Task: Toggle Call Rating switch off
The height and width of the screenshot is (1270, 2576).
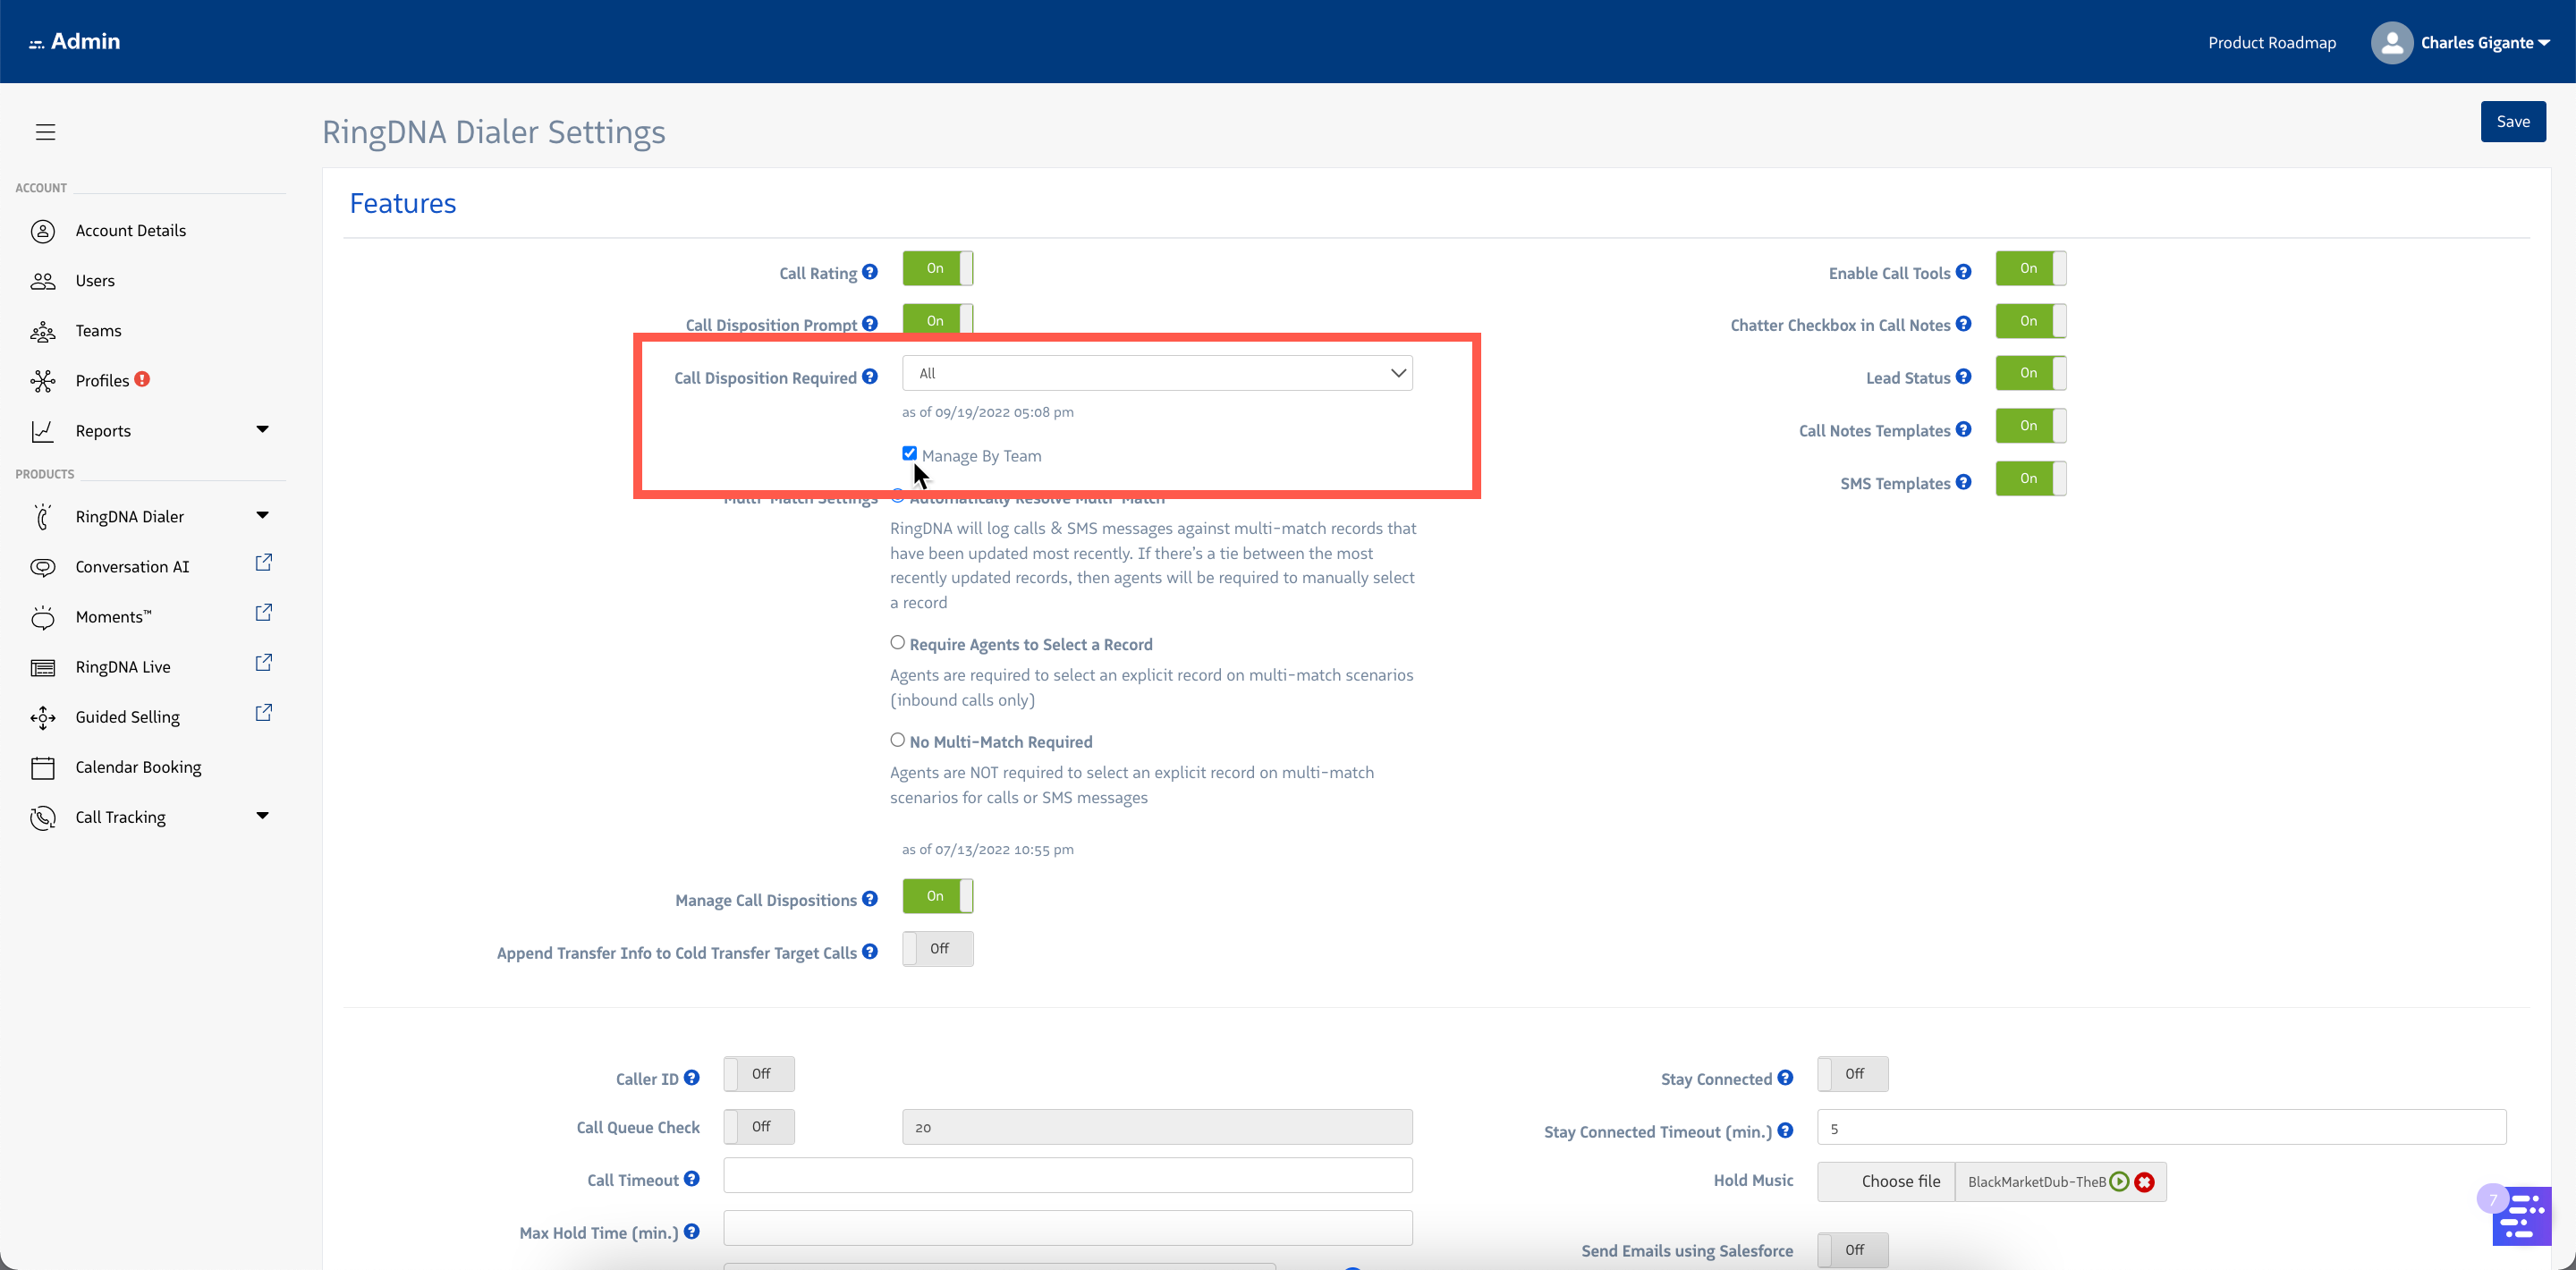Action: (x=937, y=268)
